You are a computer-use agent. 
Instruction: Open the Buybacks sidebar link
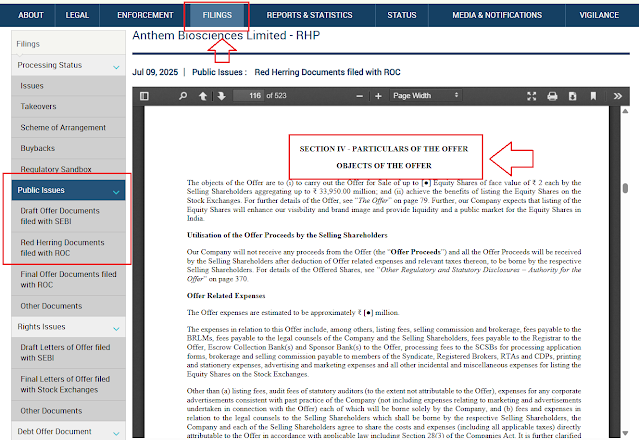pos(68,148)
